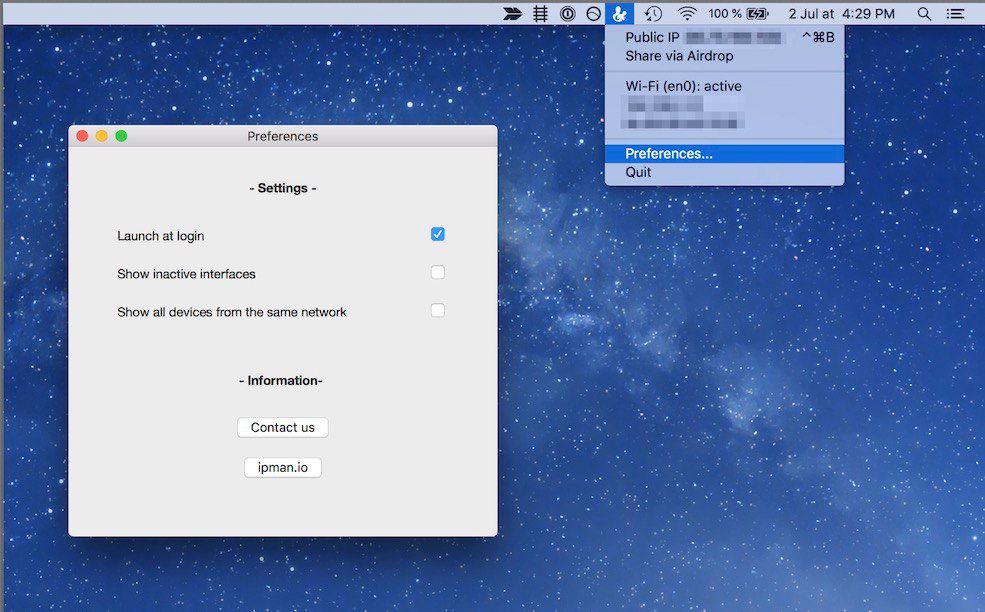Enable Show all devices from same network
Screen dimensions: 985x612
[438, 310]
